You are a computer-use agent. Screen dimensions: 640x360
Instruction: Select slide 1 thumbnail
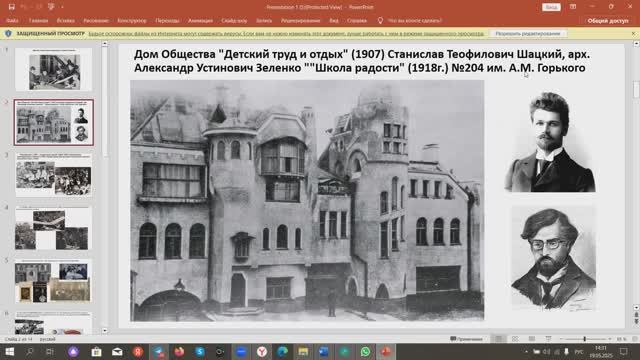(x=53, y=69)
